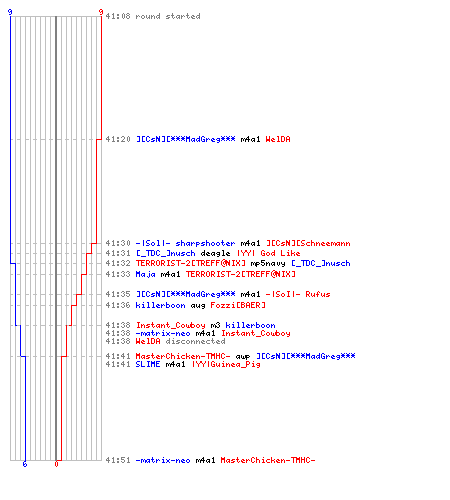Click Instant_Cowboy attacker name at 41:38
This screenshot has width=450, height=500.
point(170,325)
